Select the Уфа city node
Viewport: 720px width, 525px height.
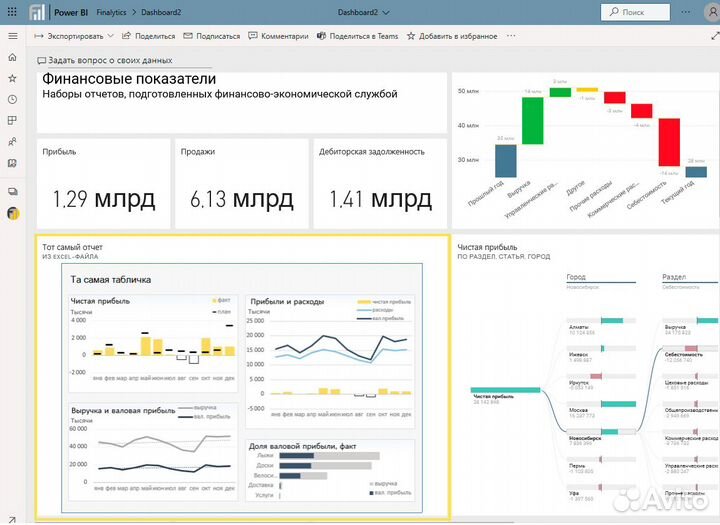tap(602, 487)
